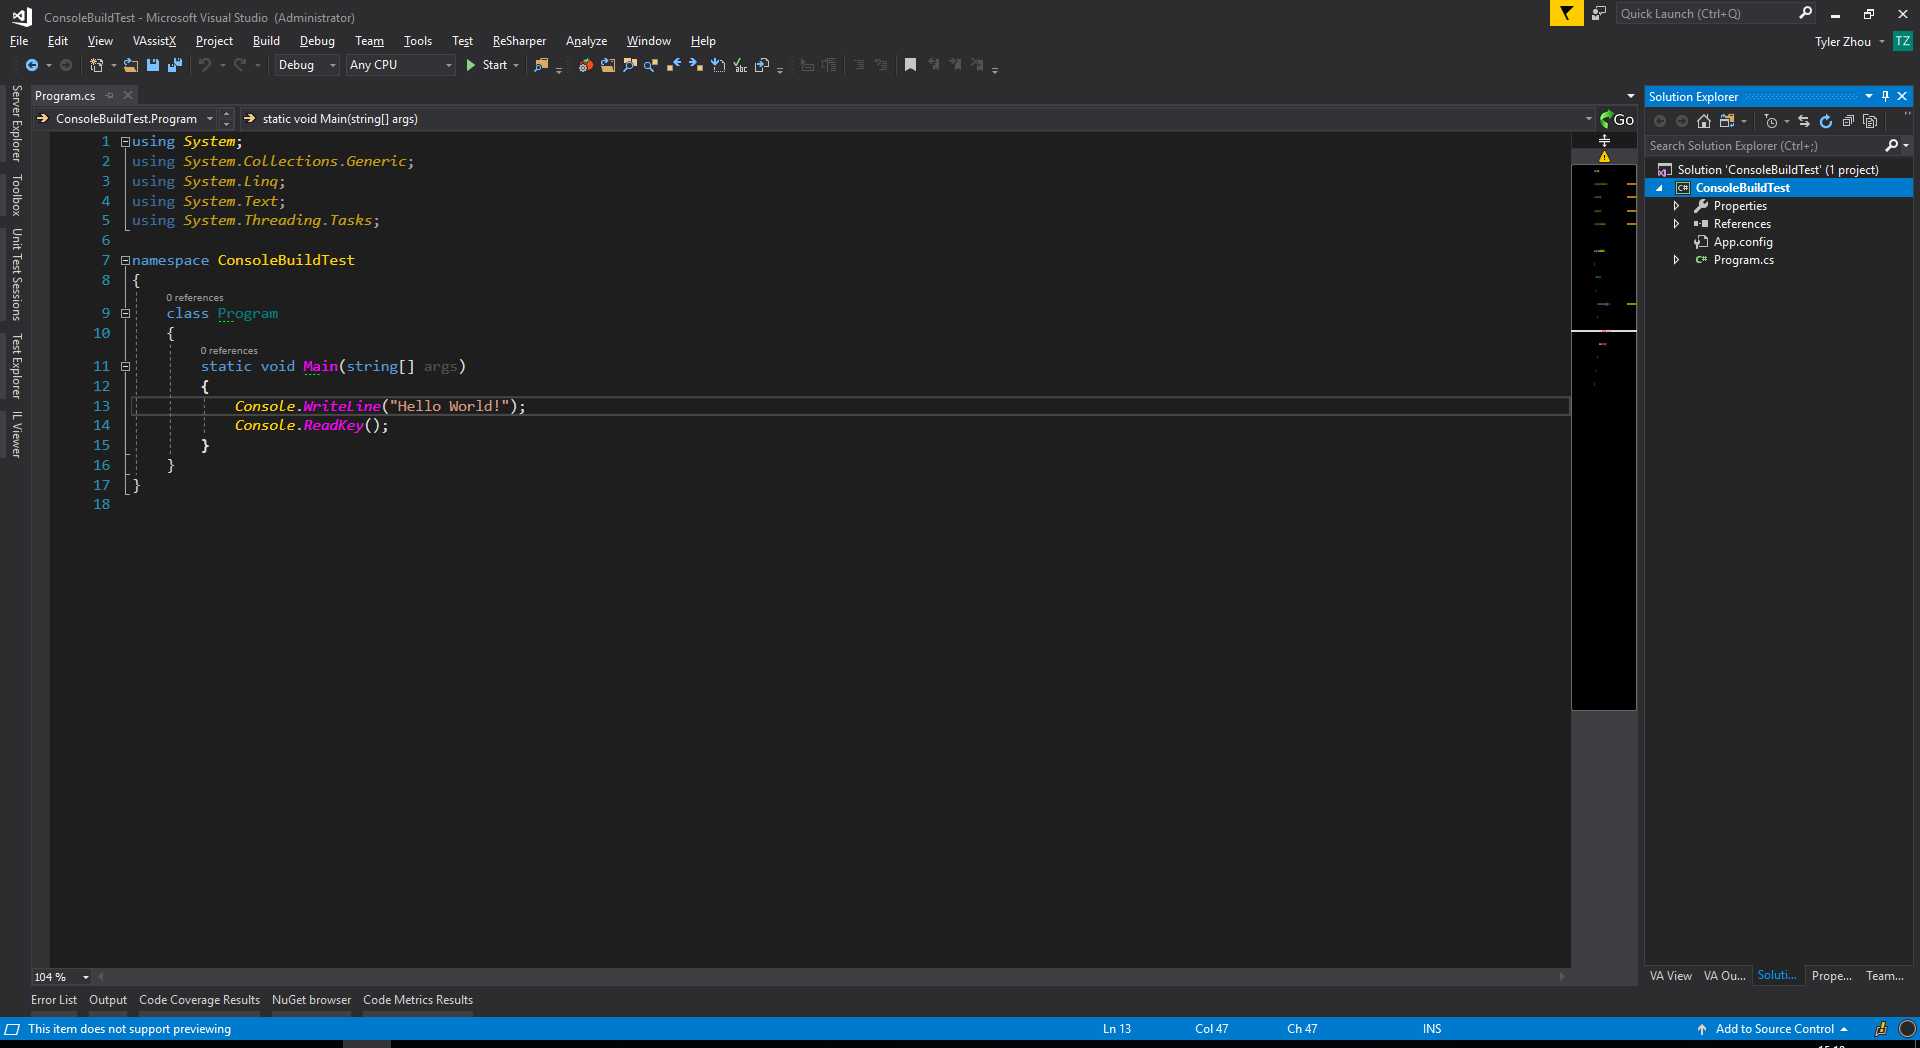Open the File menu

[x=19, y=41]
